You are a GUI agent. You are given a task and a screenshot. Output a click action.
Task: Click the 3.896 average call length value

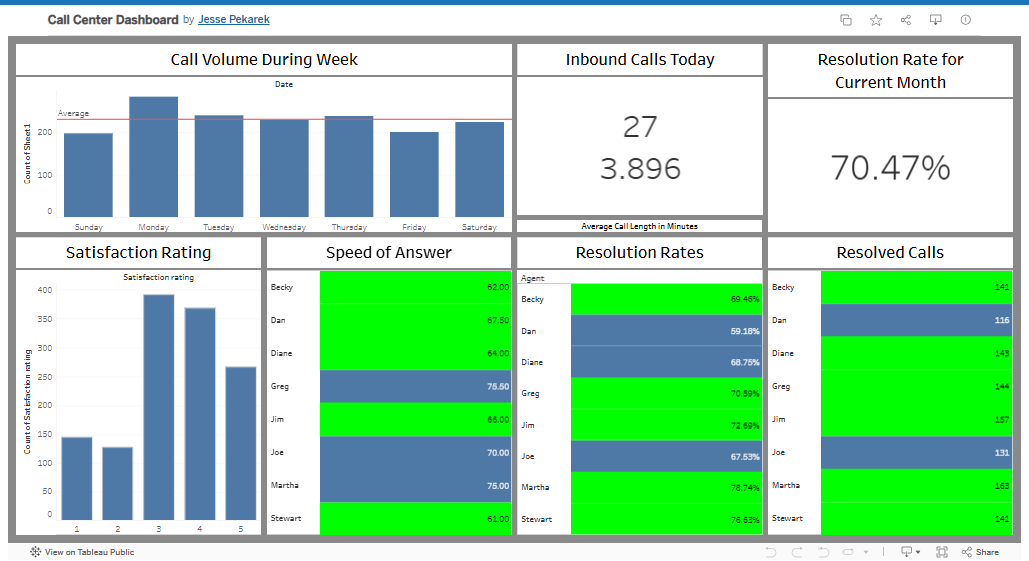point(640,169)
